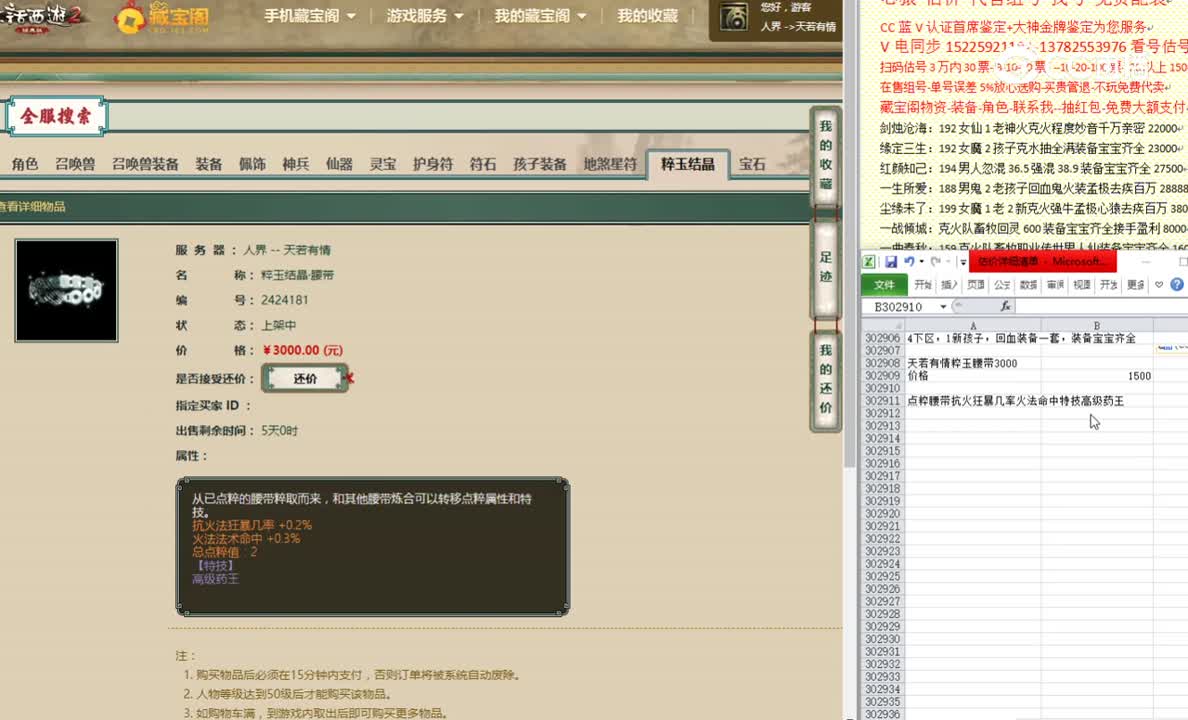The width and height of the screenshot is (1188, 720).
Task: Click the belt item thumbnail image
Action: click(66, 290)
